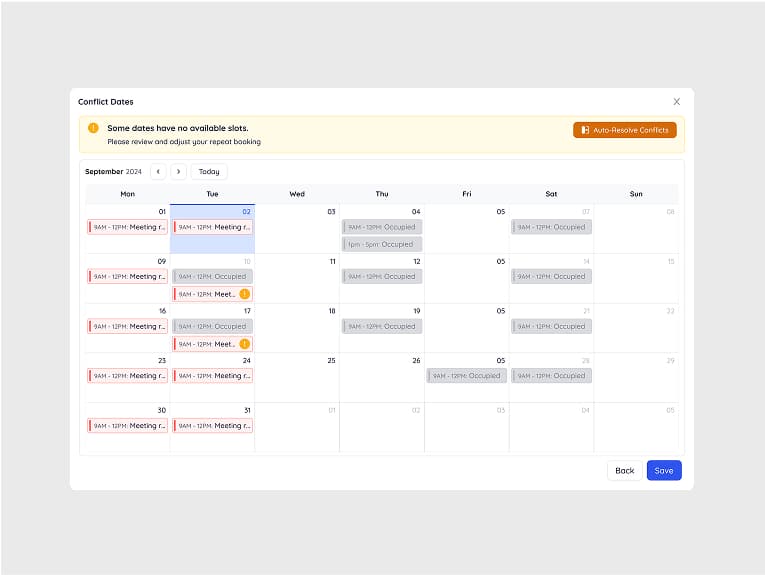Click the Sat column header
The height and width of the screenshot is (575, 765).
pos(551,194)
